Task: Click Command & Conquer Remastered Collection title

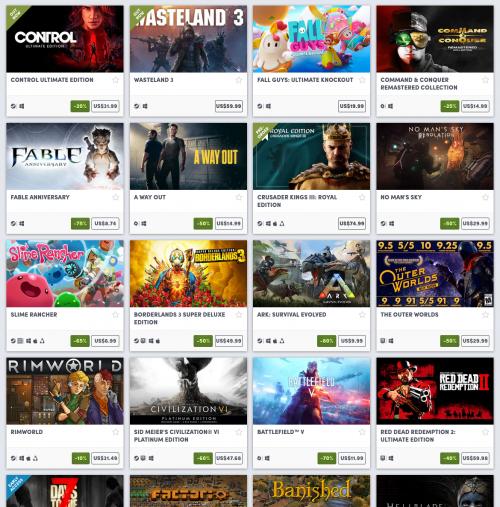Action: click(419, 84)
